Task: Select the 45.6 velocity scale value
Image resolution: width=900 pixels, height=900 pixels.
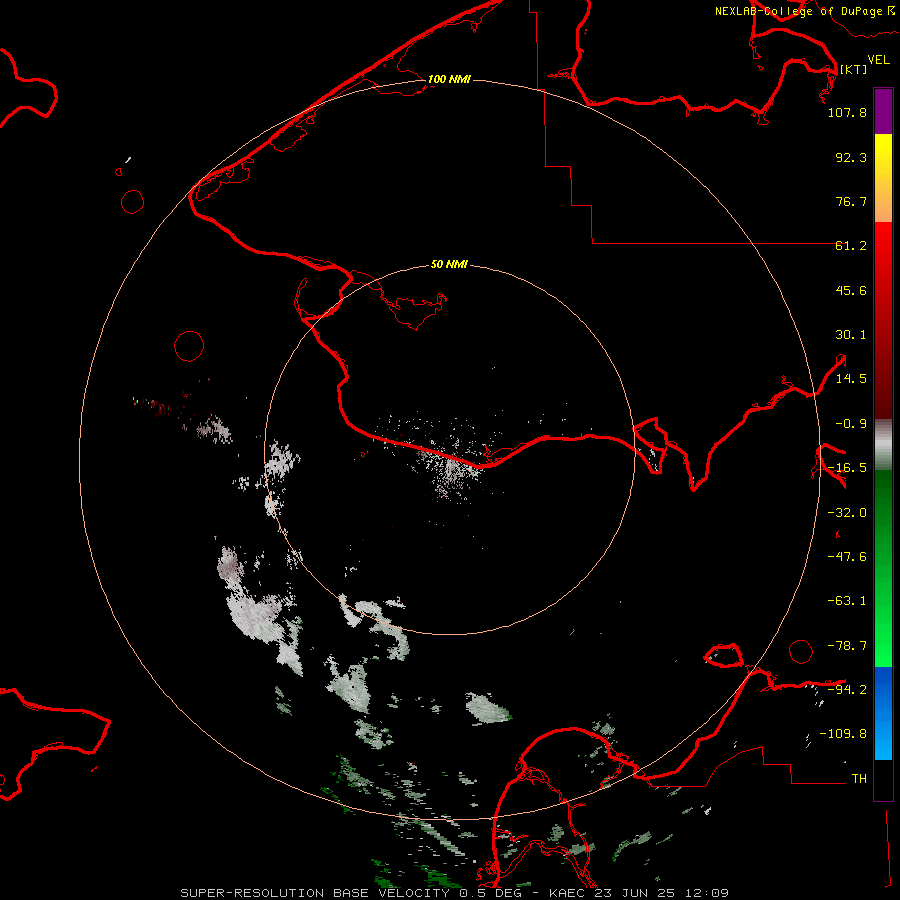Action: tap(851, 290)
